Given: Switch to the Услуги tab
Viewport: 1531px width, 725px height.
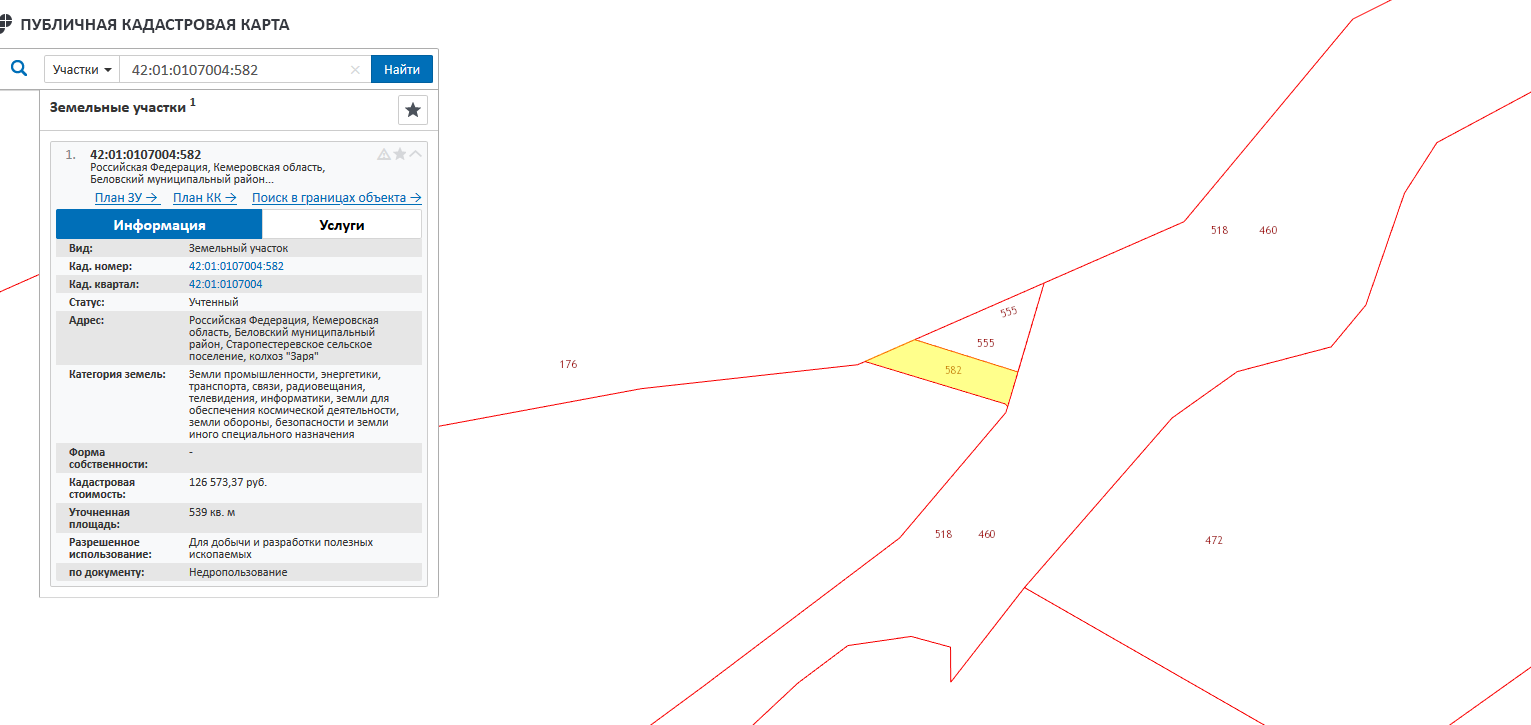Looking at the screenshot, I should tap(342, 225).
